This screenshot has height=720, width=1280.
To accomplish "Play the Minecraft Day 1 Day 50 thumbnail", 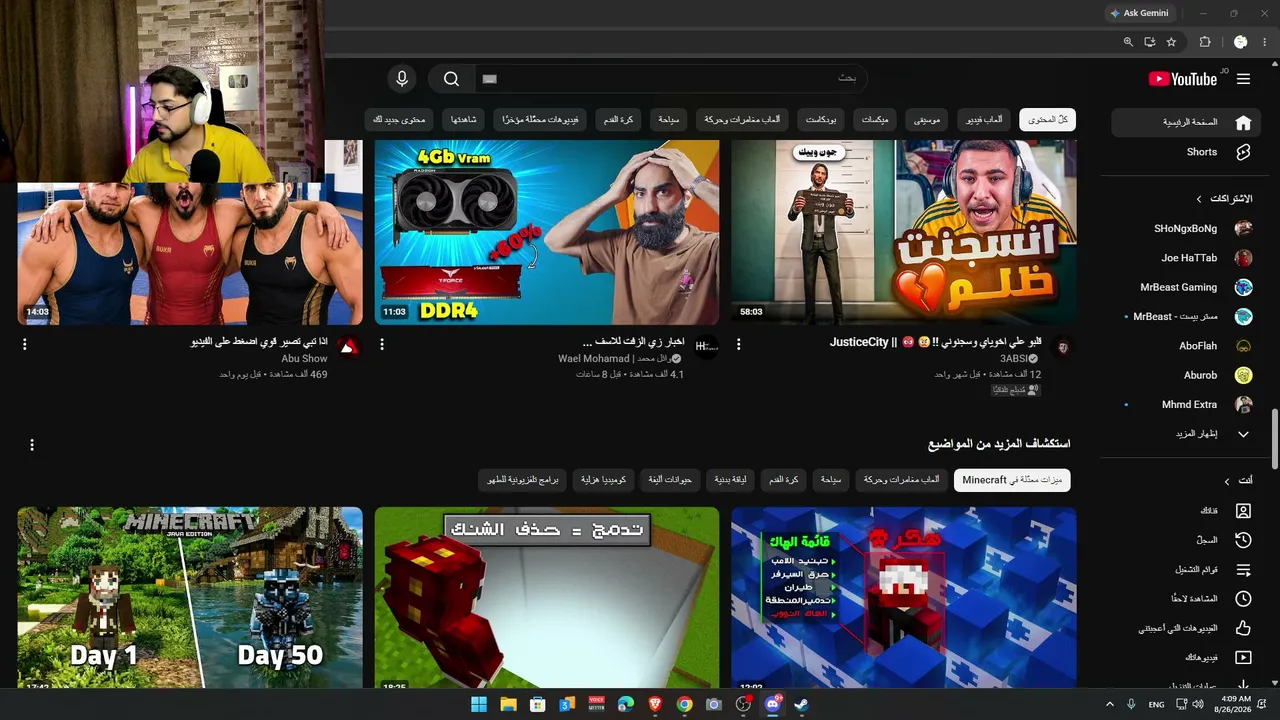I will click(190, 597).
